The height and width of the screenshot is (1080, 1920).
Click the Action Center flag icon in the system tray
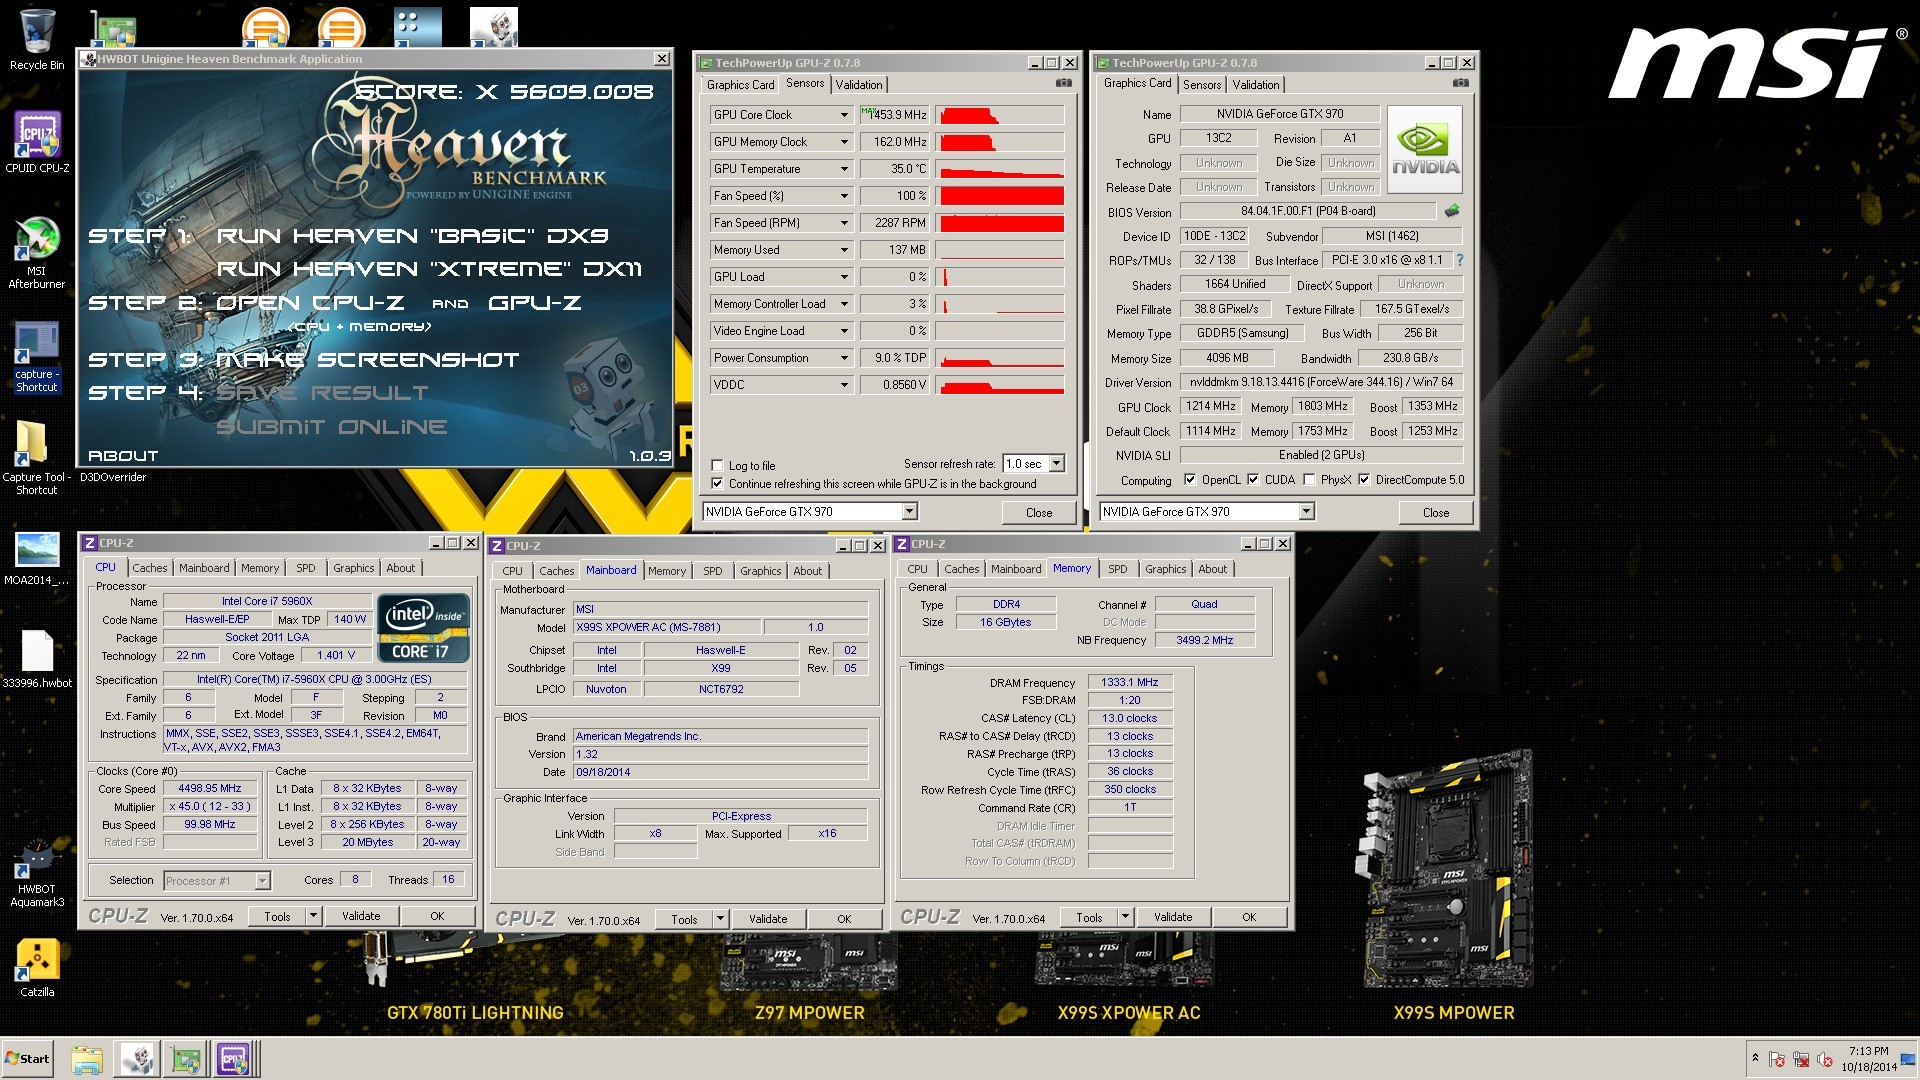(x=1777, y=1059)
